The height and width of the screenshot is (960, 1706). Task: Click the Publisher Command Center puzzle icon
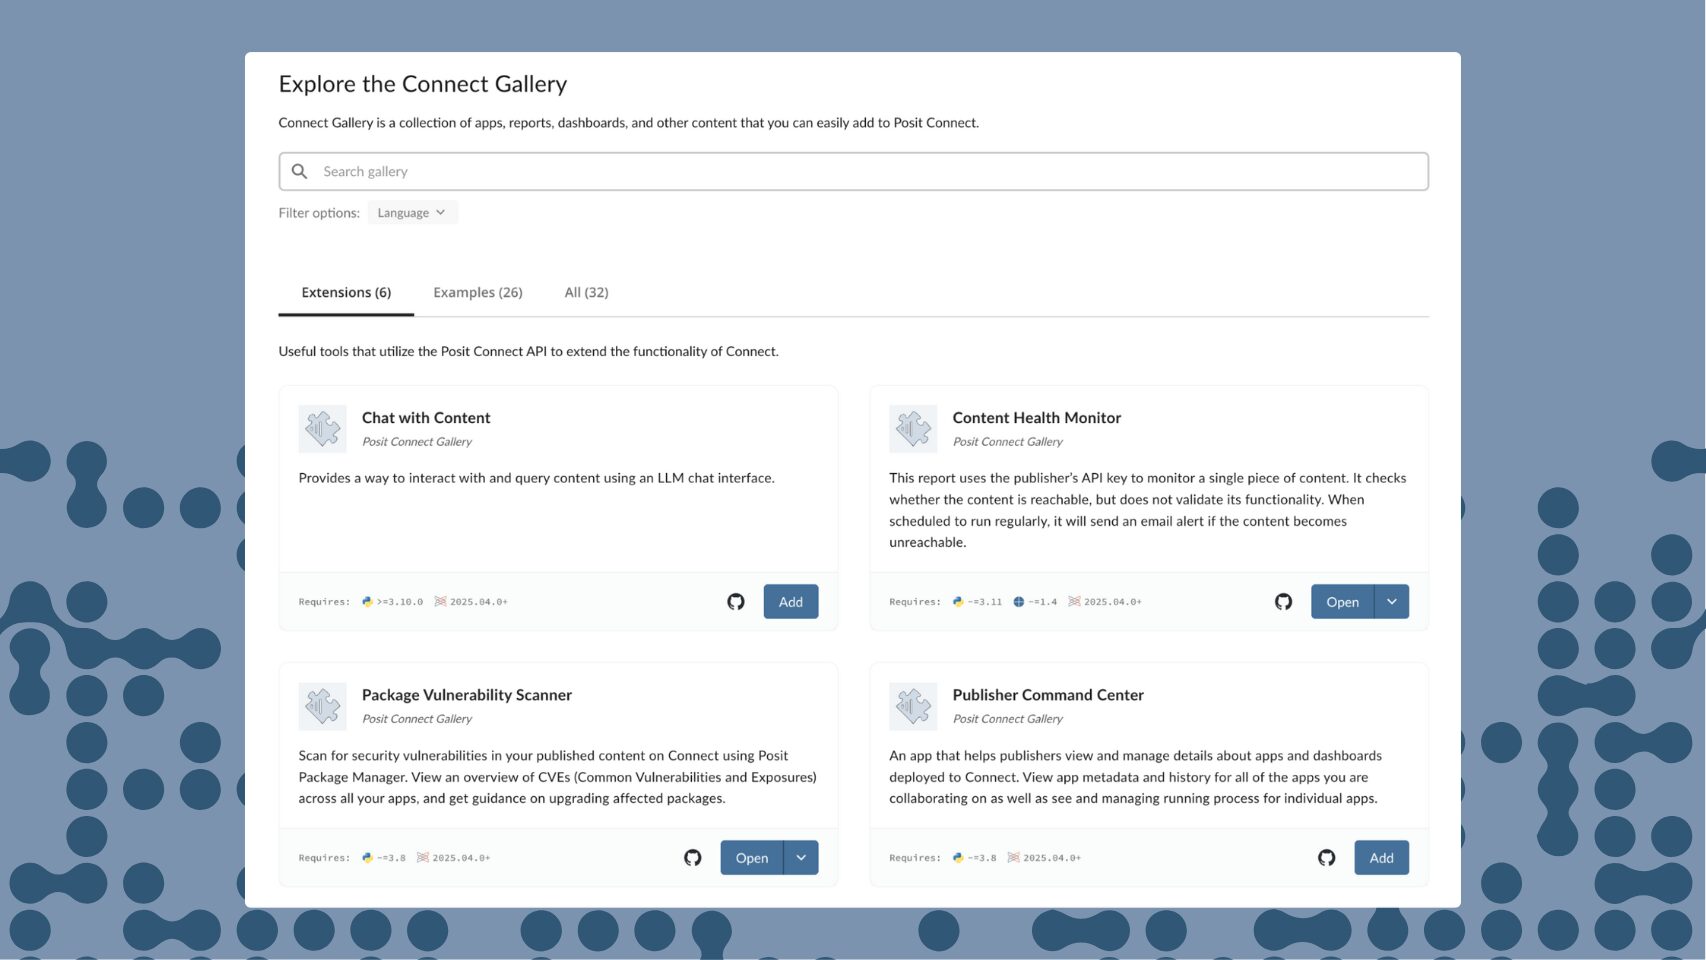913,706
